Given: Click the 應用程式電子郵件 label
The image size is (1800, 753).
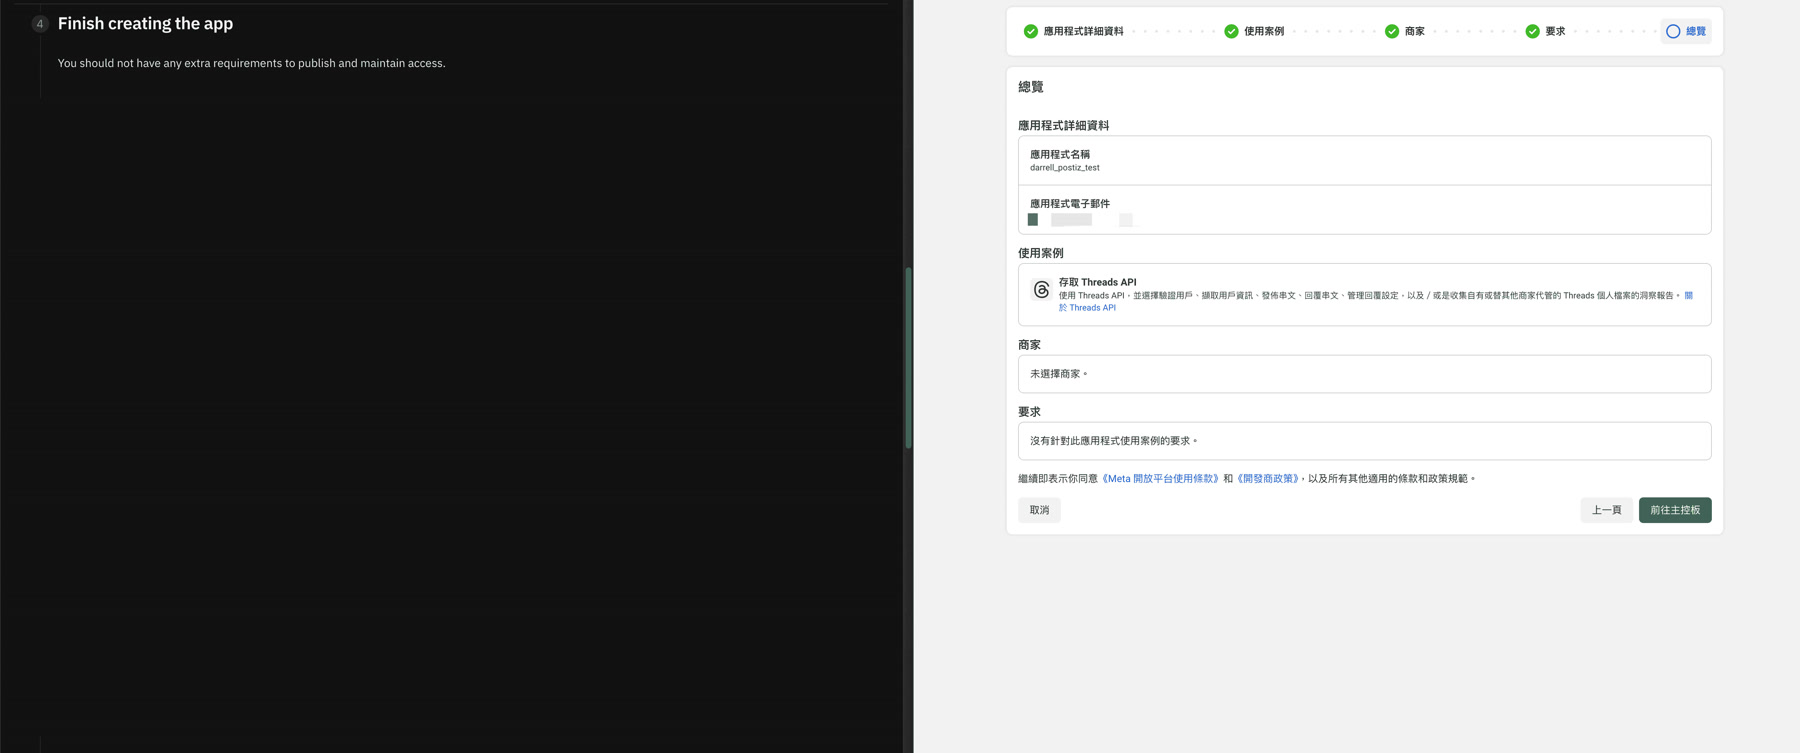Looking at the screenshot, I should (x=1070, y=204).
